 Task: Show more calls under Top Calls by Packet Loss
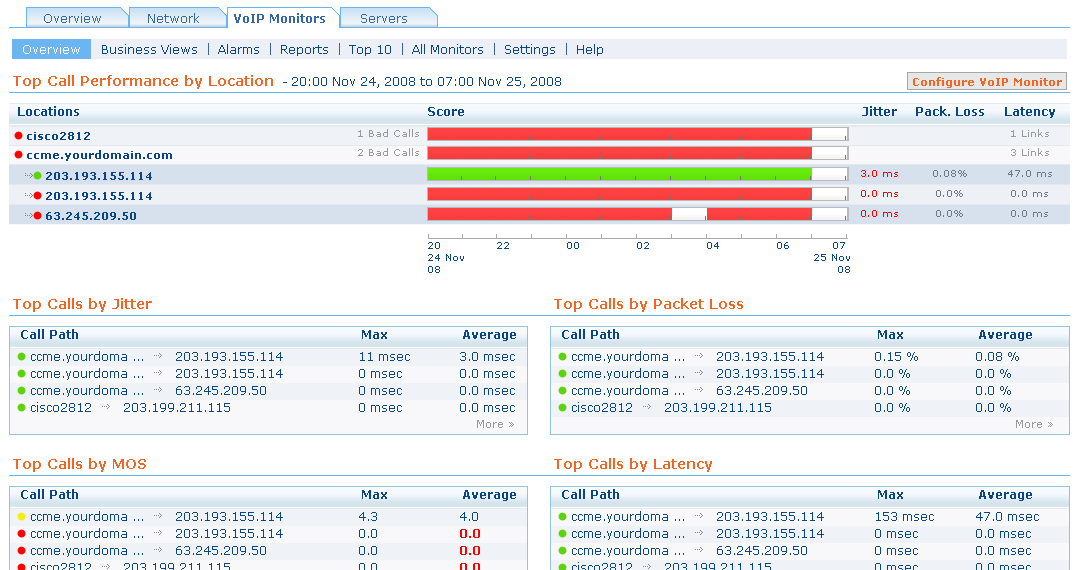[x=1034, y=424]
